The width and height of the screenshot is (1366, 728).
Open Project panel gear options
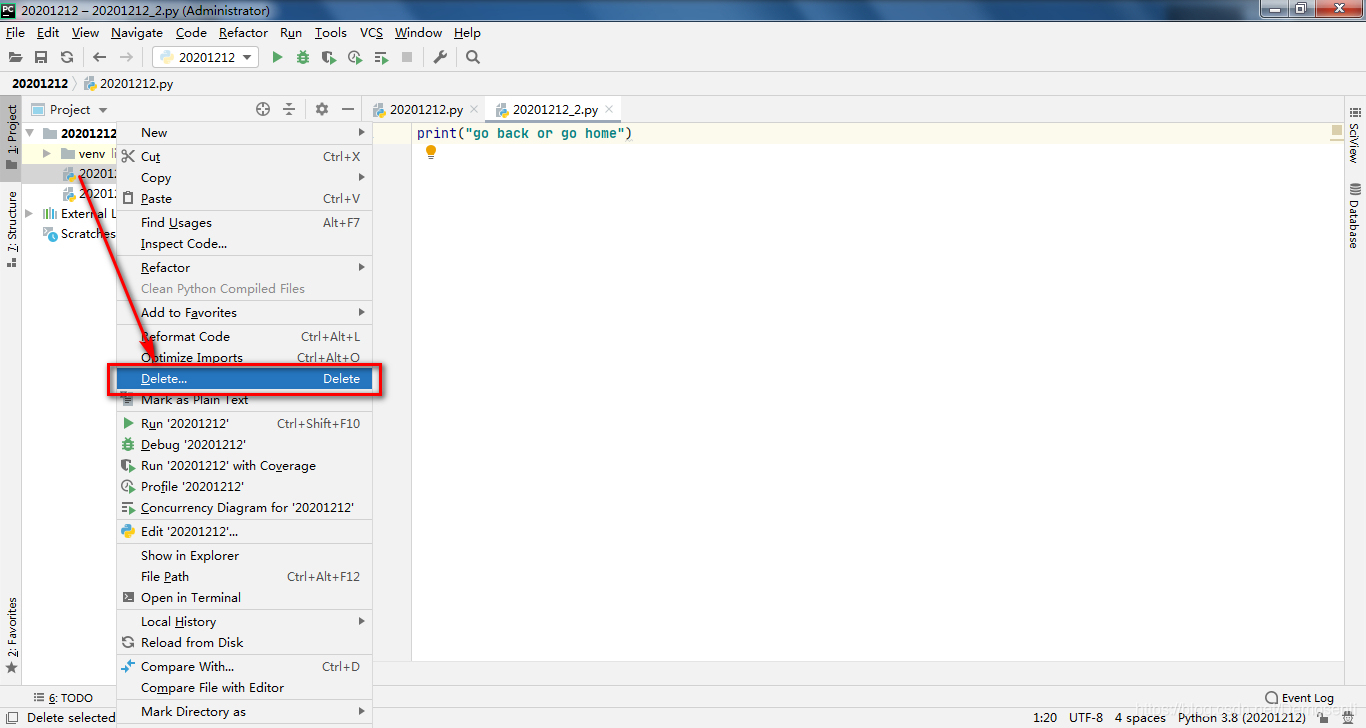pos(322,110)
